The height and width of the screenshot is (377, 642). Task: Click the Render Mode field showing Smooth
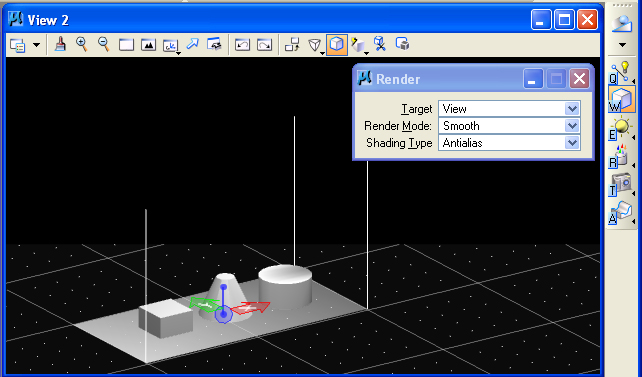pos(509,126)
